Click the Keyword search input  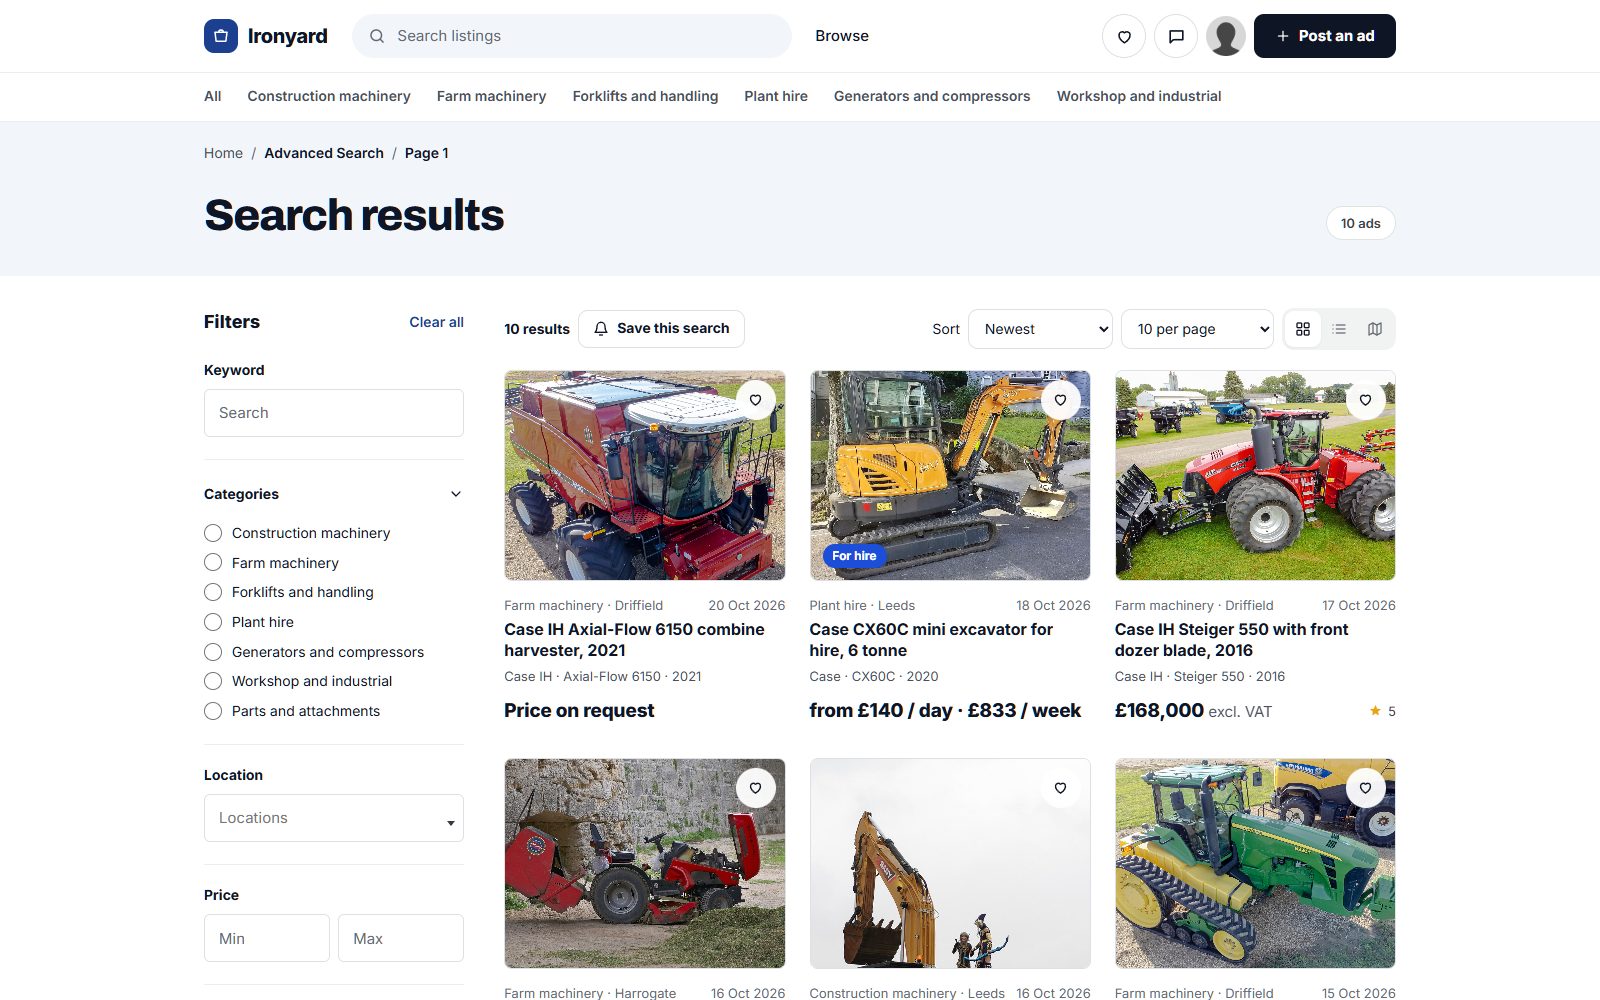(x=334, y=413)
